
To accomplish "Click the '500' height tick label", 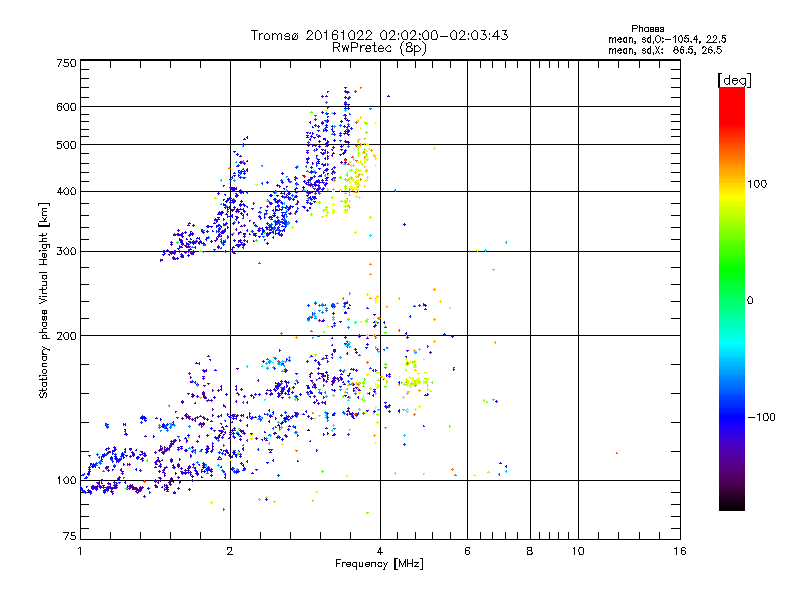I will [x=67, y=145].
